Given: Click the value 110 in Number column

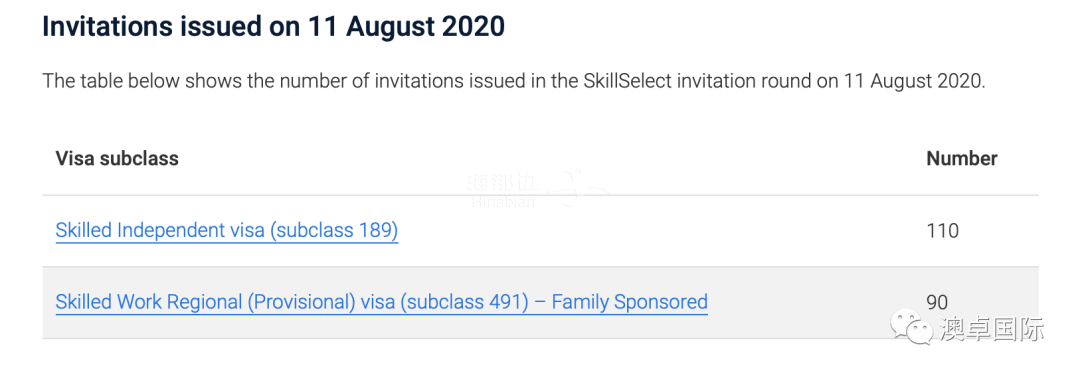Looking at the screenshot, I should click(943, 230).
